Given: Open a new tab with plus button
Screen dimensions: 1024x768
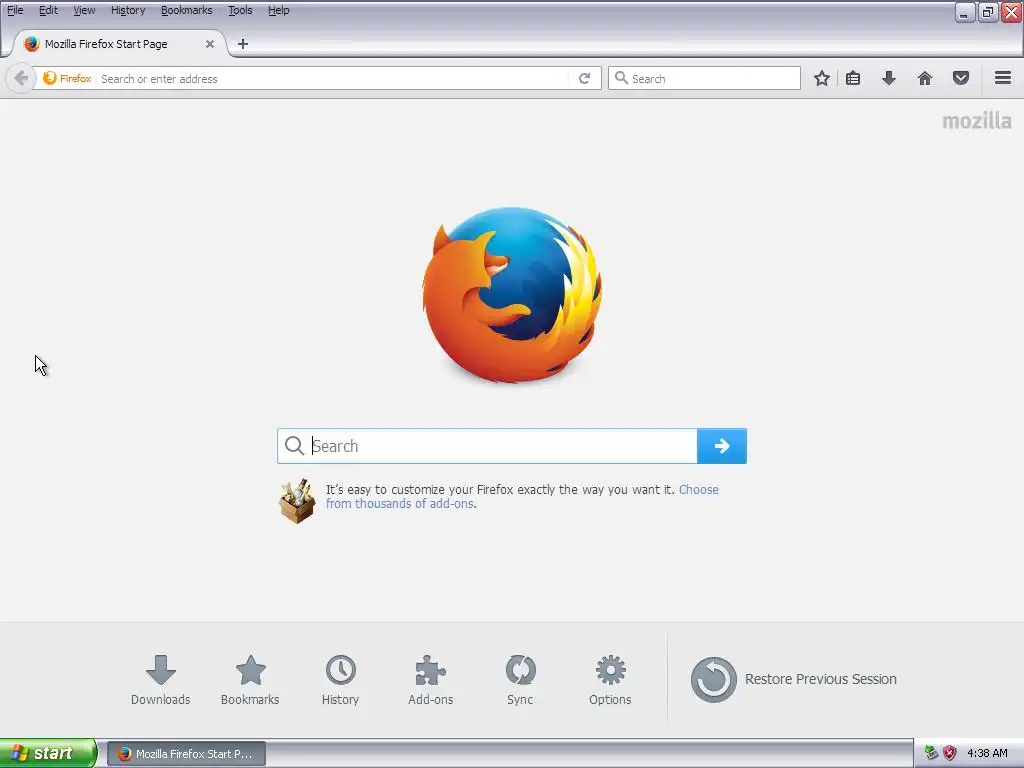Looking at the screenshot, I should pyautogui.click(x=242, y=44).
